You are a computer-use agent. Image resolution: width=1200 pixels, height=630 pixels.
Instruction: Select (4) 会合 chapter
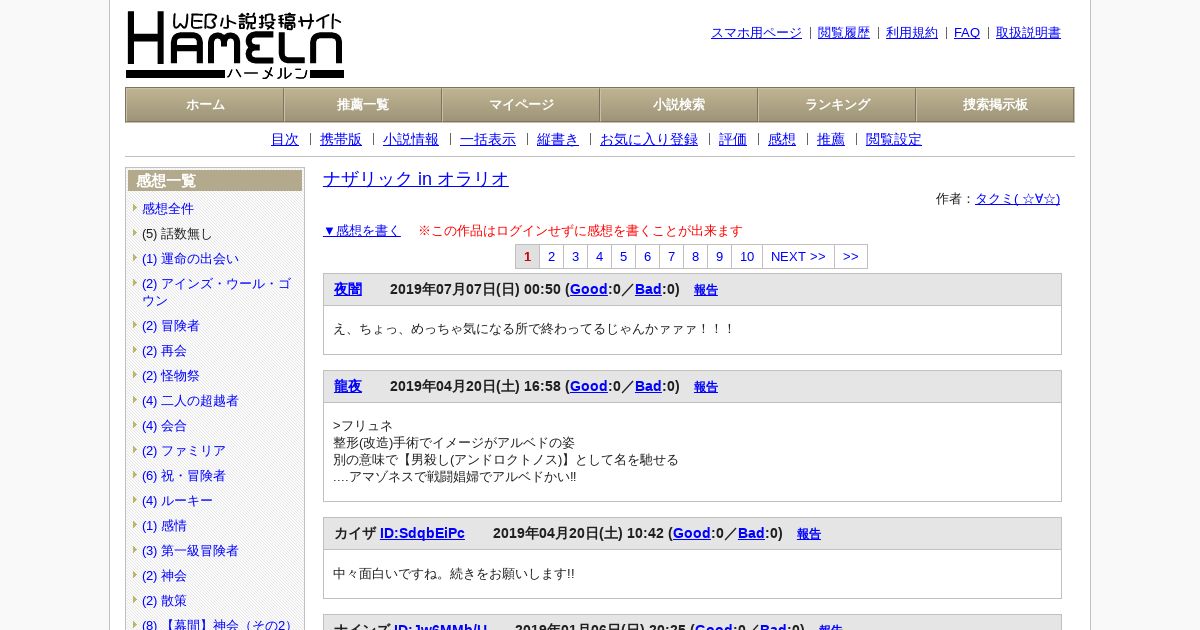click(164, 426)
